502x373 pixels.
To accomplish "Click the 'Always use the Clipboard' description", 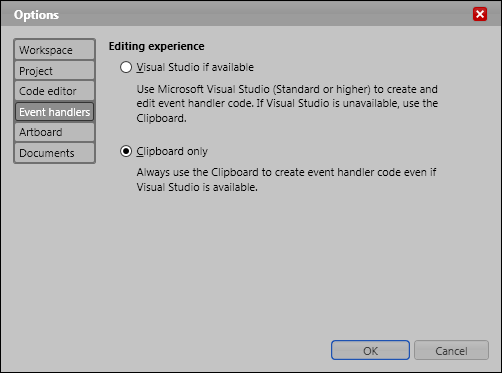I will point(286,180).
